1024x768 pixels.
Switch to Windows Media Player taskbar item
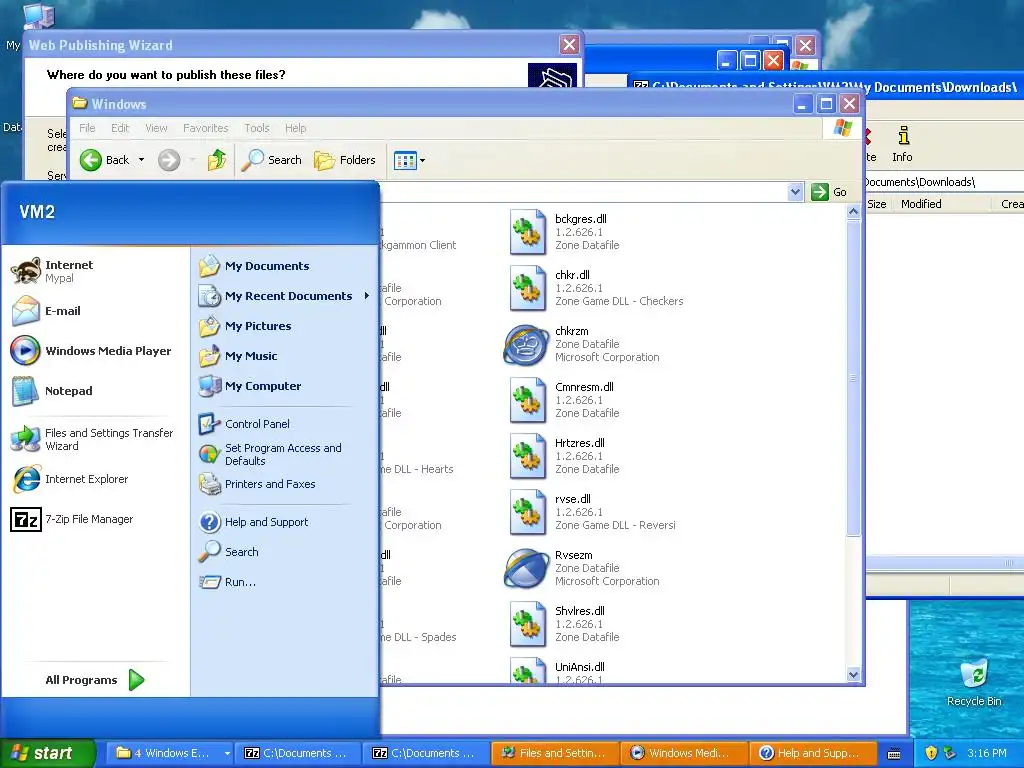coord(684,753)
